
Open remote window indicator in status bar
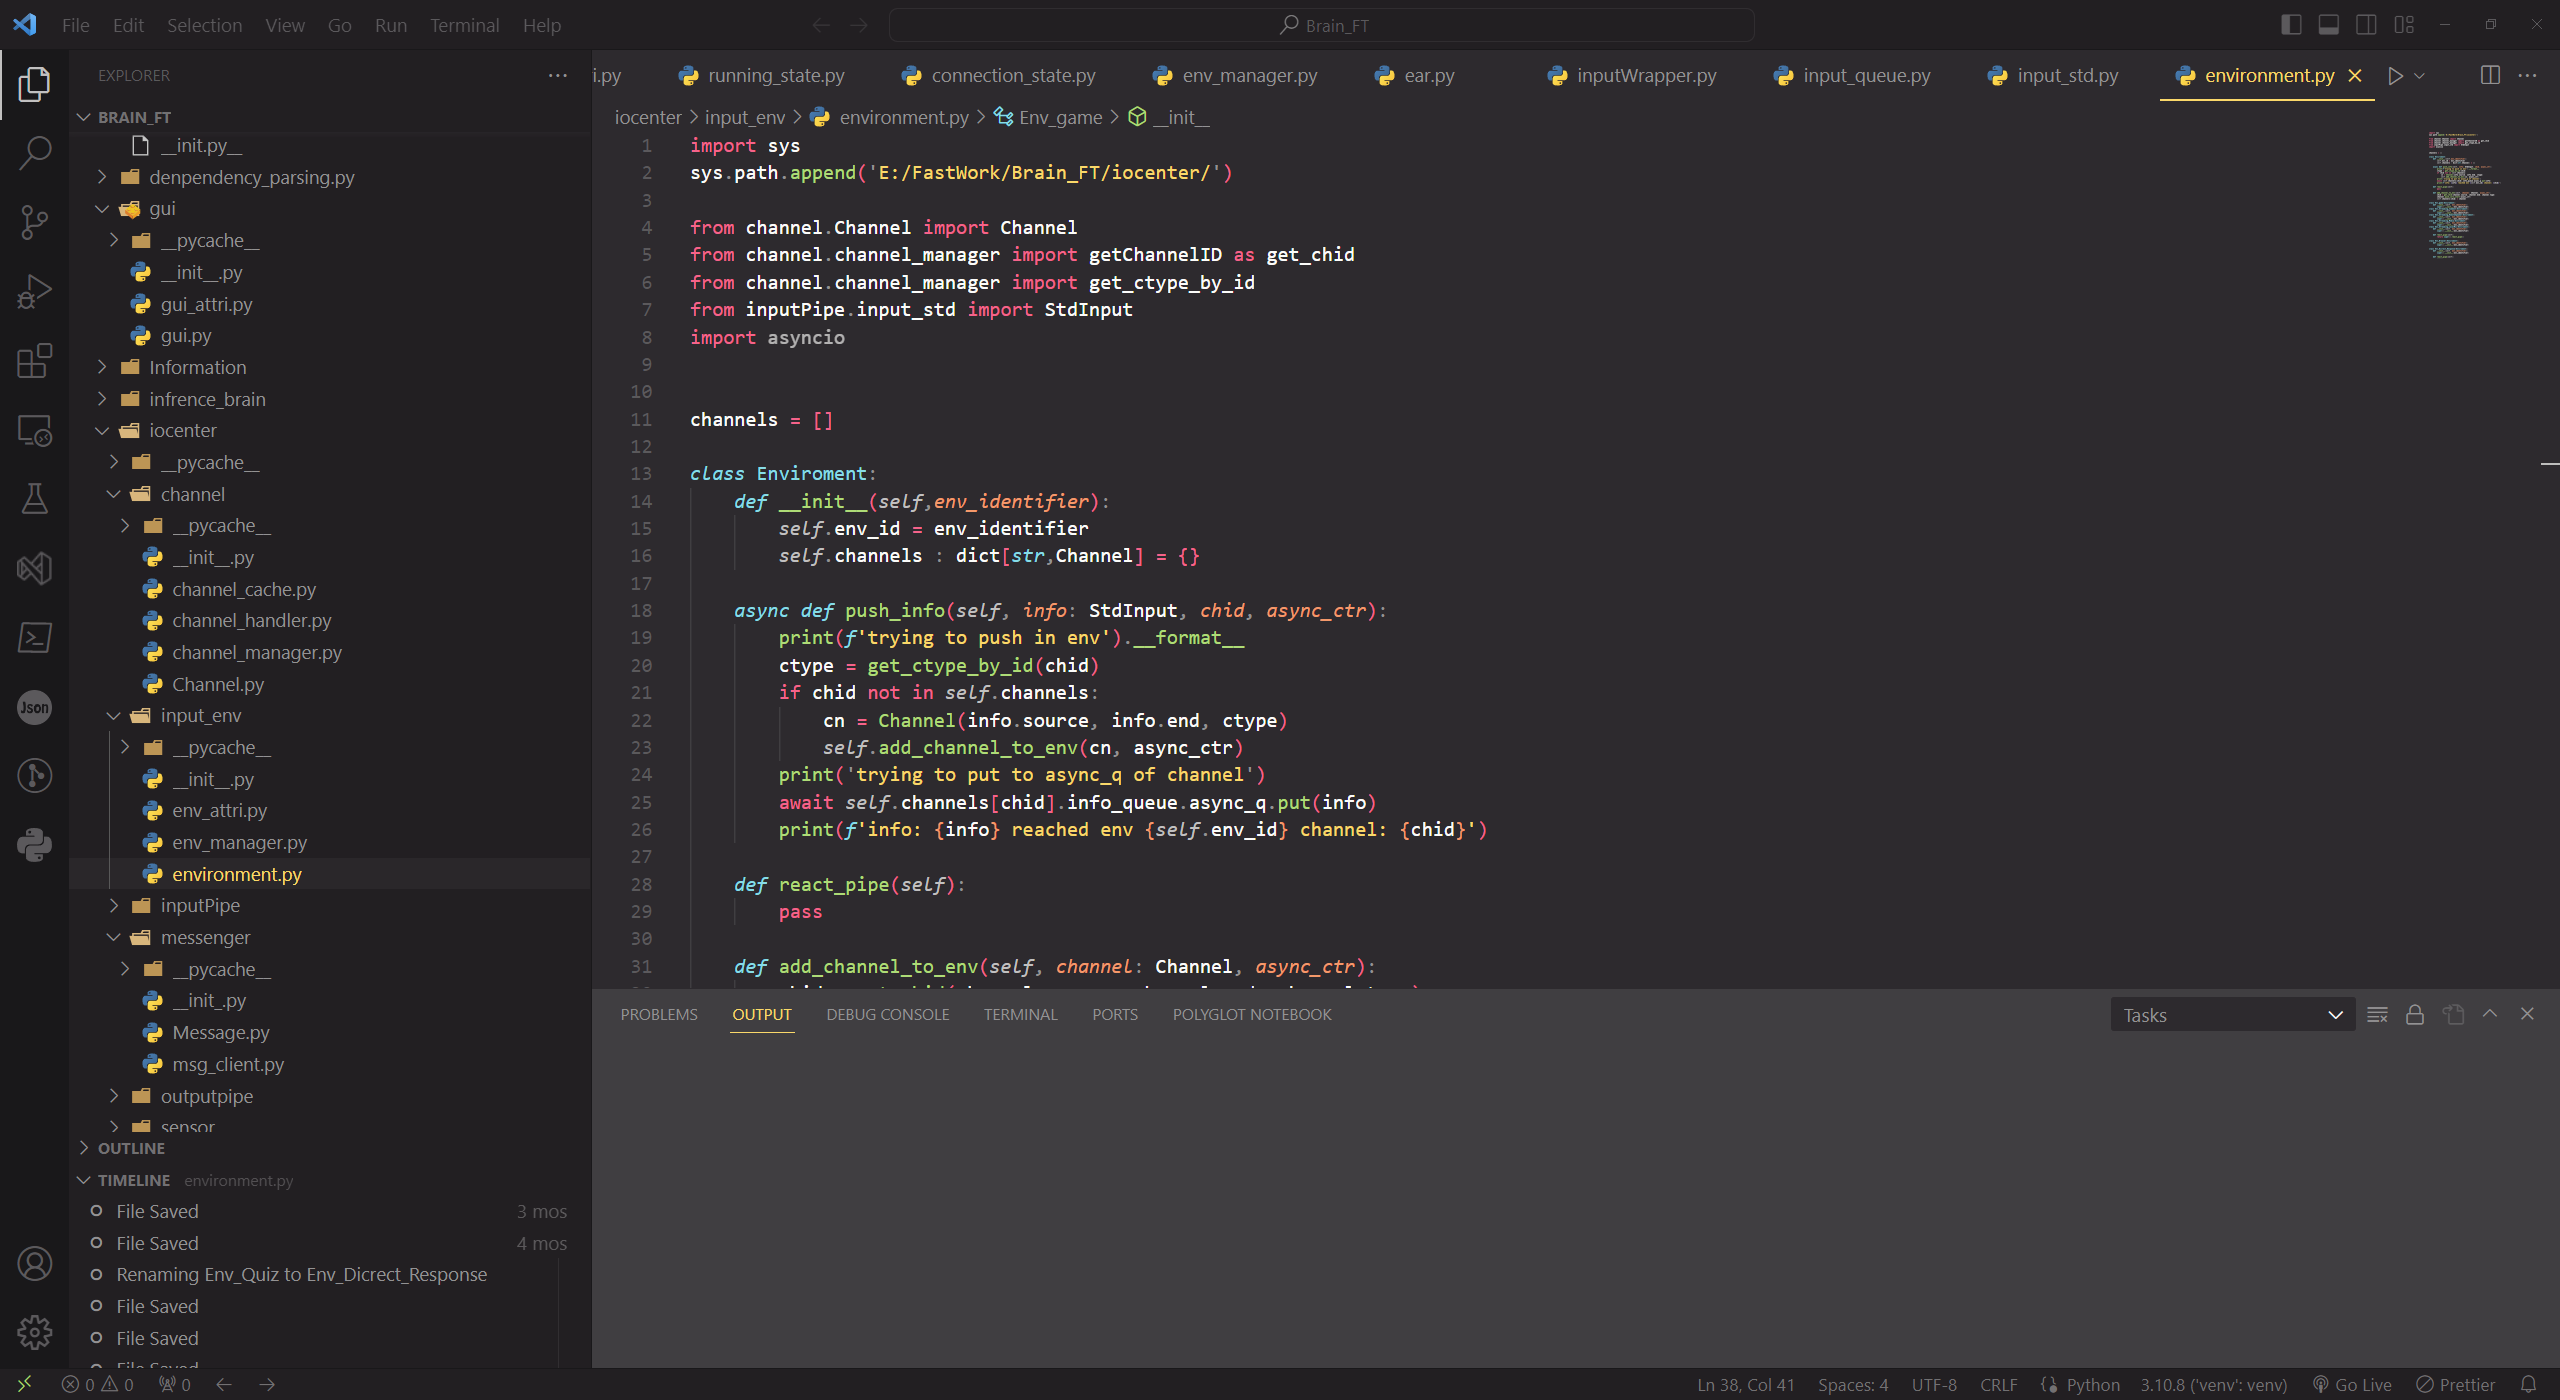[24, 1384]
